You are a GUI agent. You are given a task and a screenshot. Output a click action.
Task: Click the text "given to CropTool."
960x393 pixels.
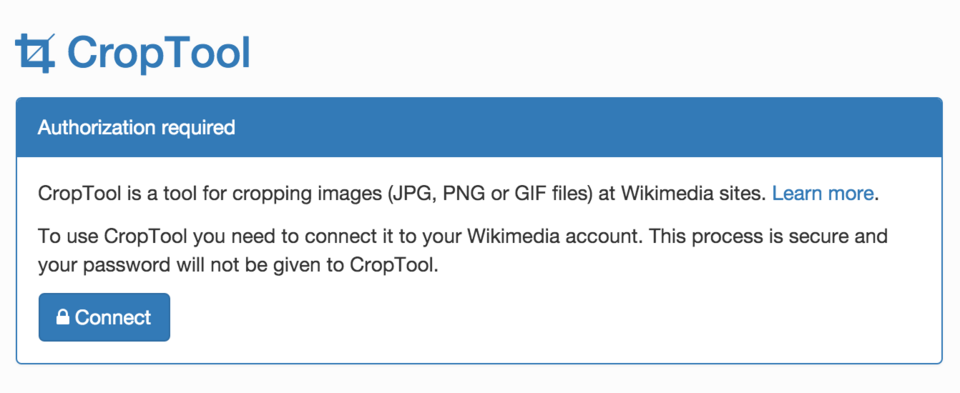[379, 267]
